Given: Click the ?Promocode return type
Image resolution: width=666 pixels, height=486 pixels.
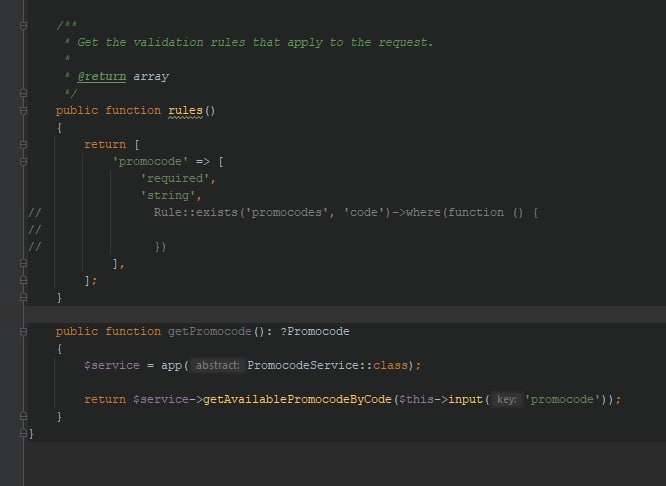Looking at the screenshot, I should click(x=315, y=331).
